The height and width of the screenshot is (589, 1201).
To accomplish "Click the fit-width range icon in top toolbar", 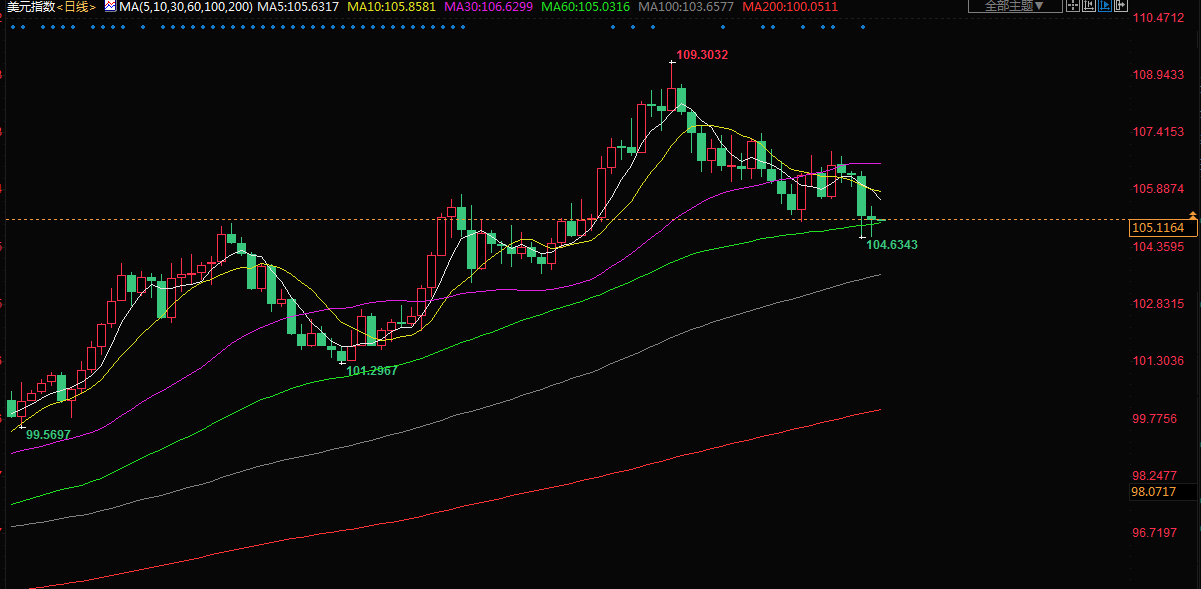I will point(1089,6).
